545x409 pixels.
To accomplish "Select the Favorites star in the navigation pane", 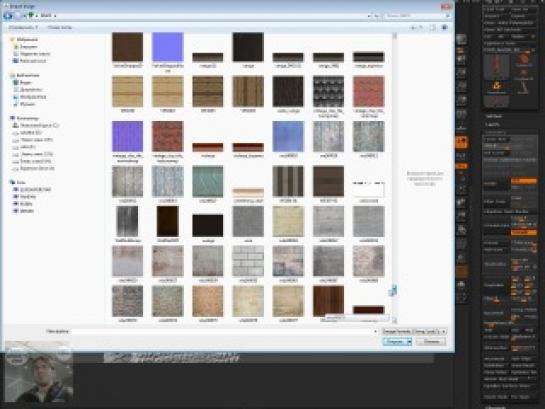I will (13, 39).
